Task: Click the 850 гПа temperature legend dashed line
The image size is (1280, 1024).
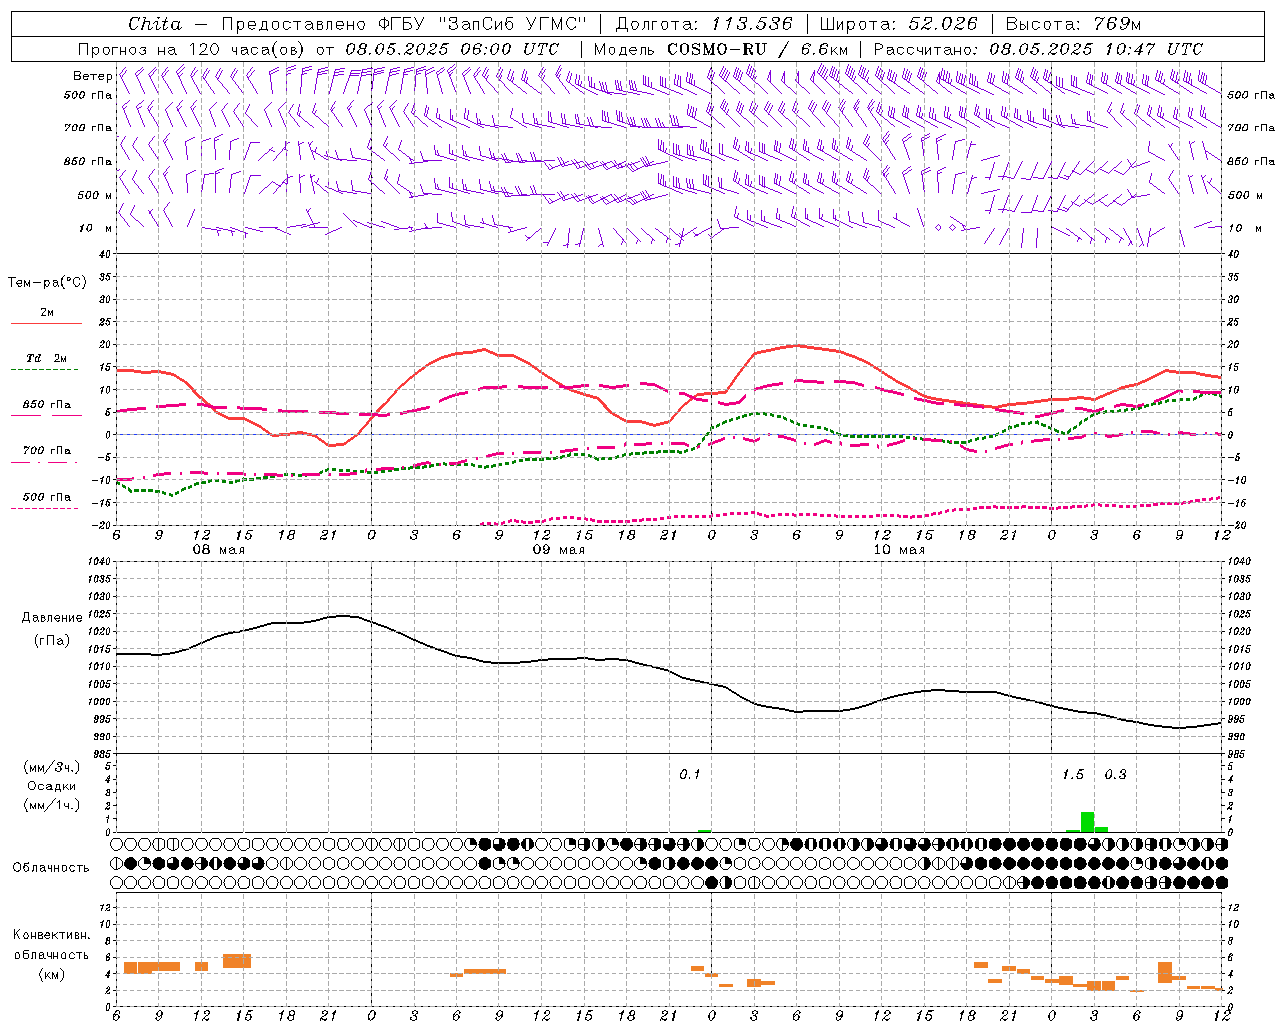Action: 44,416
